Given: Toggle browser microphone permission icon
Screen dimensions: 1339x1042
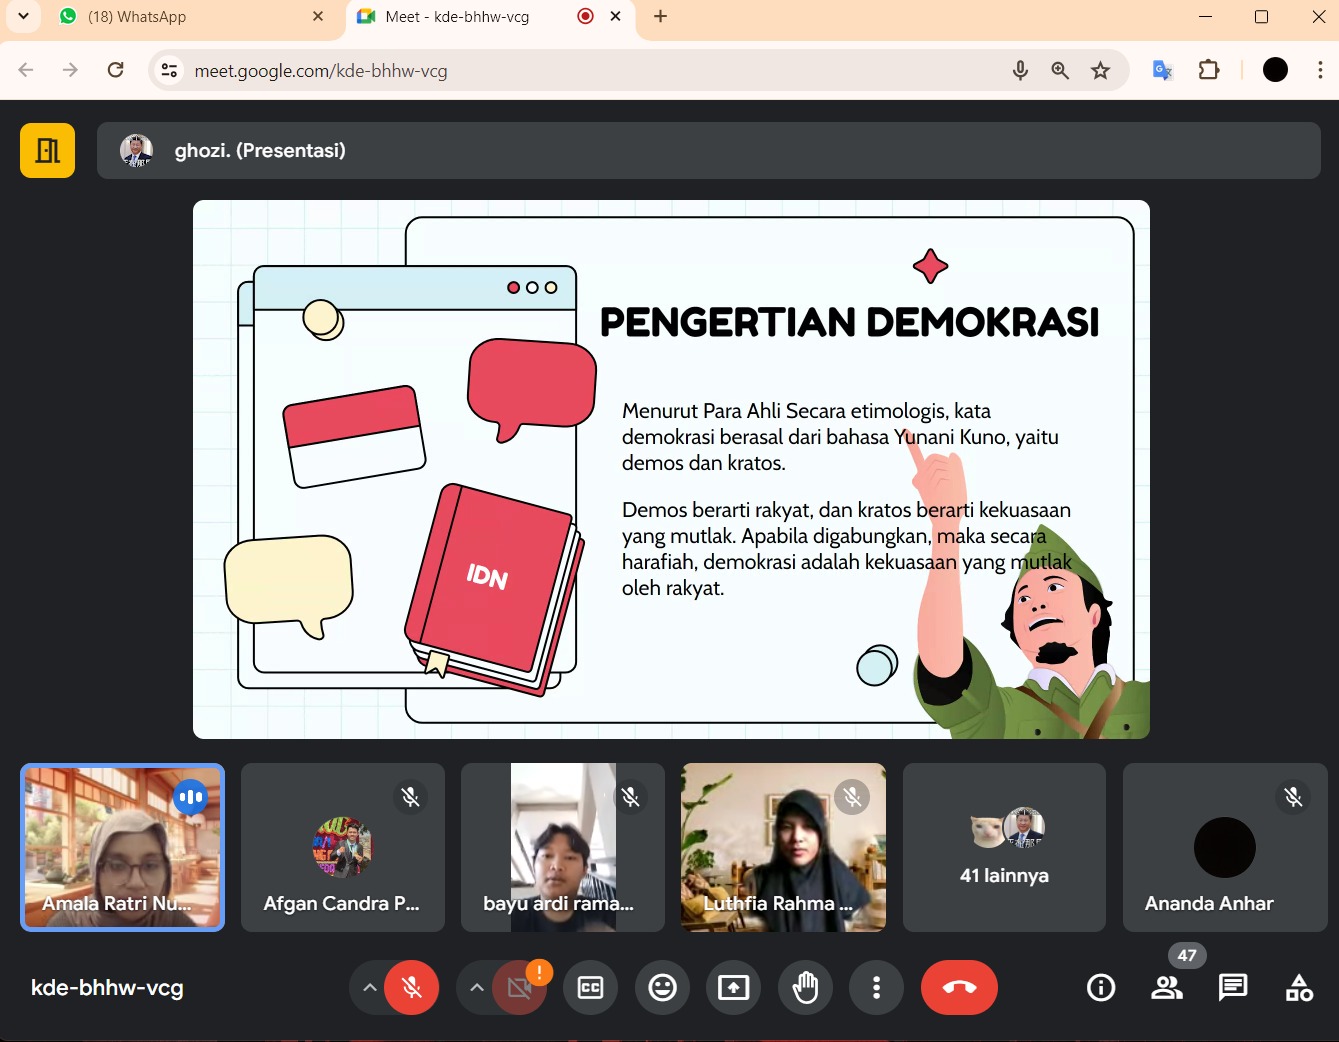Looking at the screenshot, I should 1020,70.
